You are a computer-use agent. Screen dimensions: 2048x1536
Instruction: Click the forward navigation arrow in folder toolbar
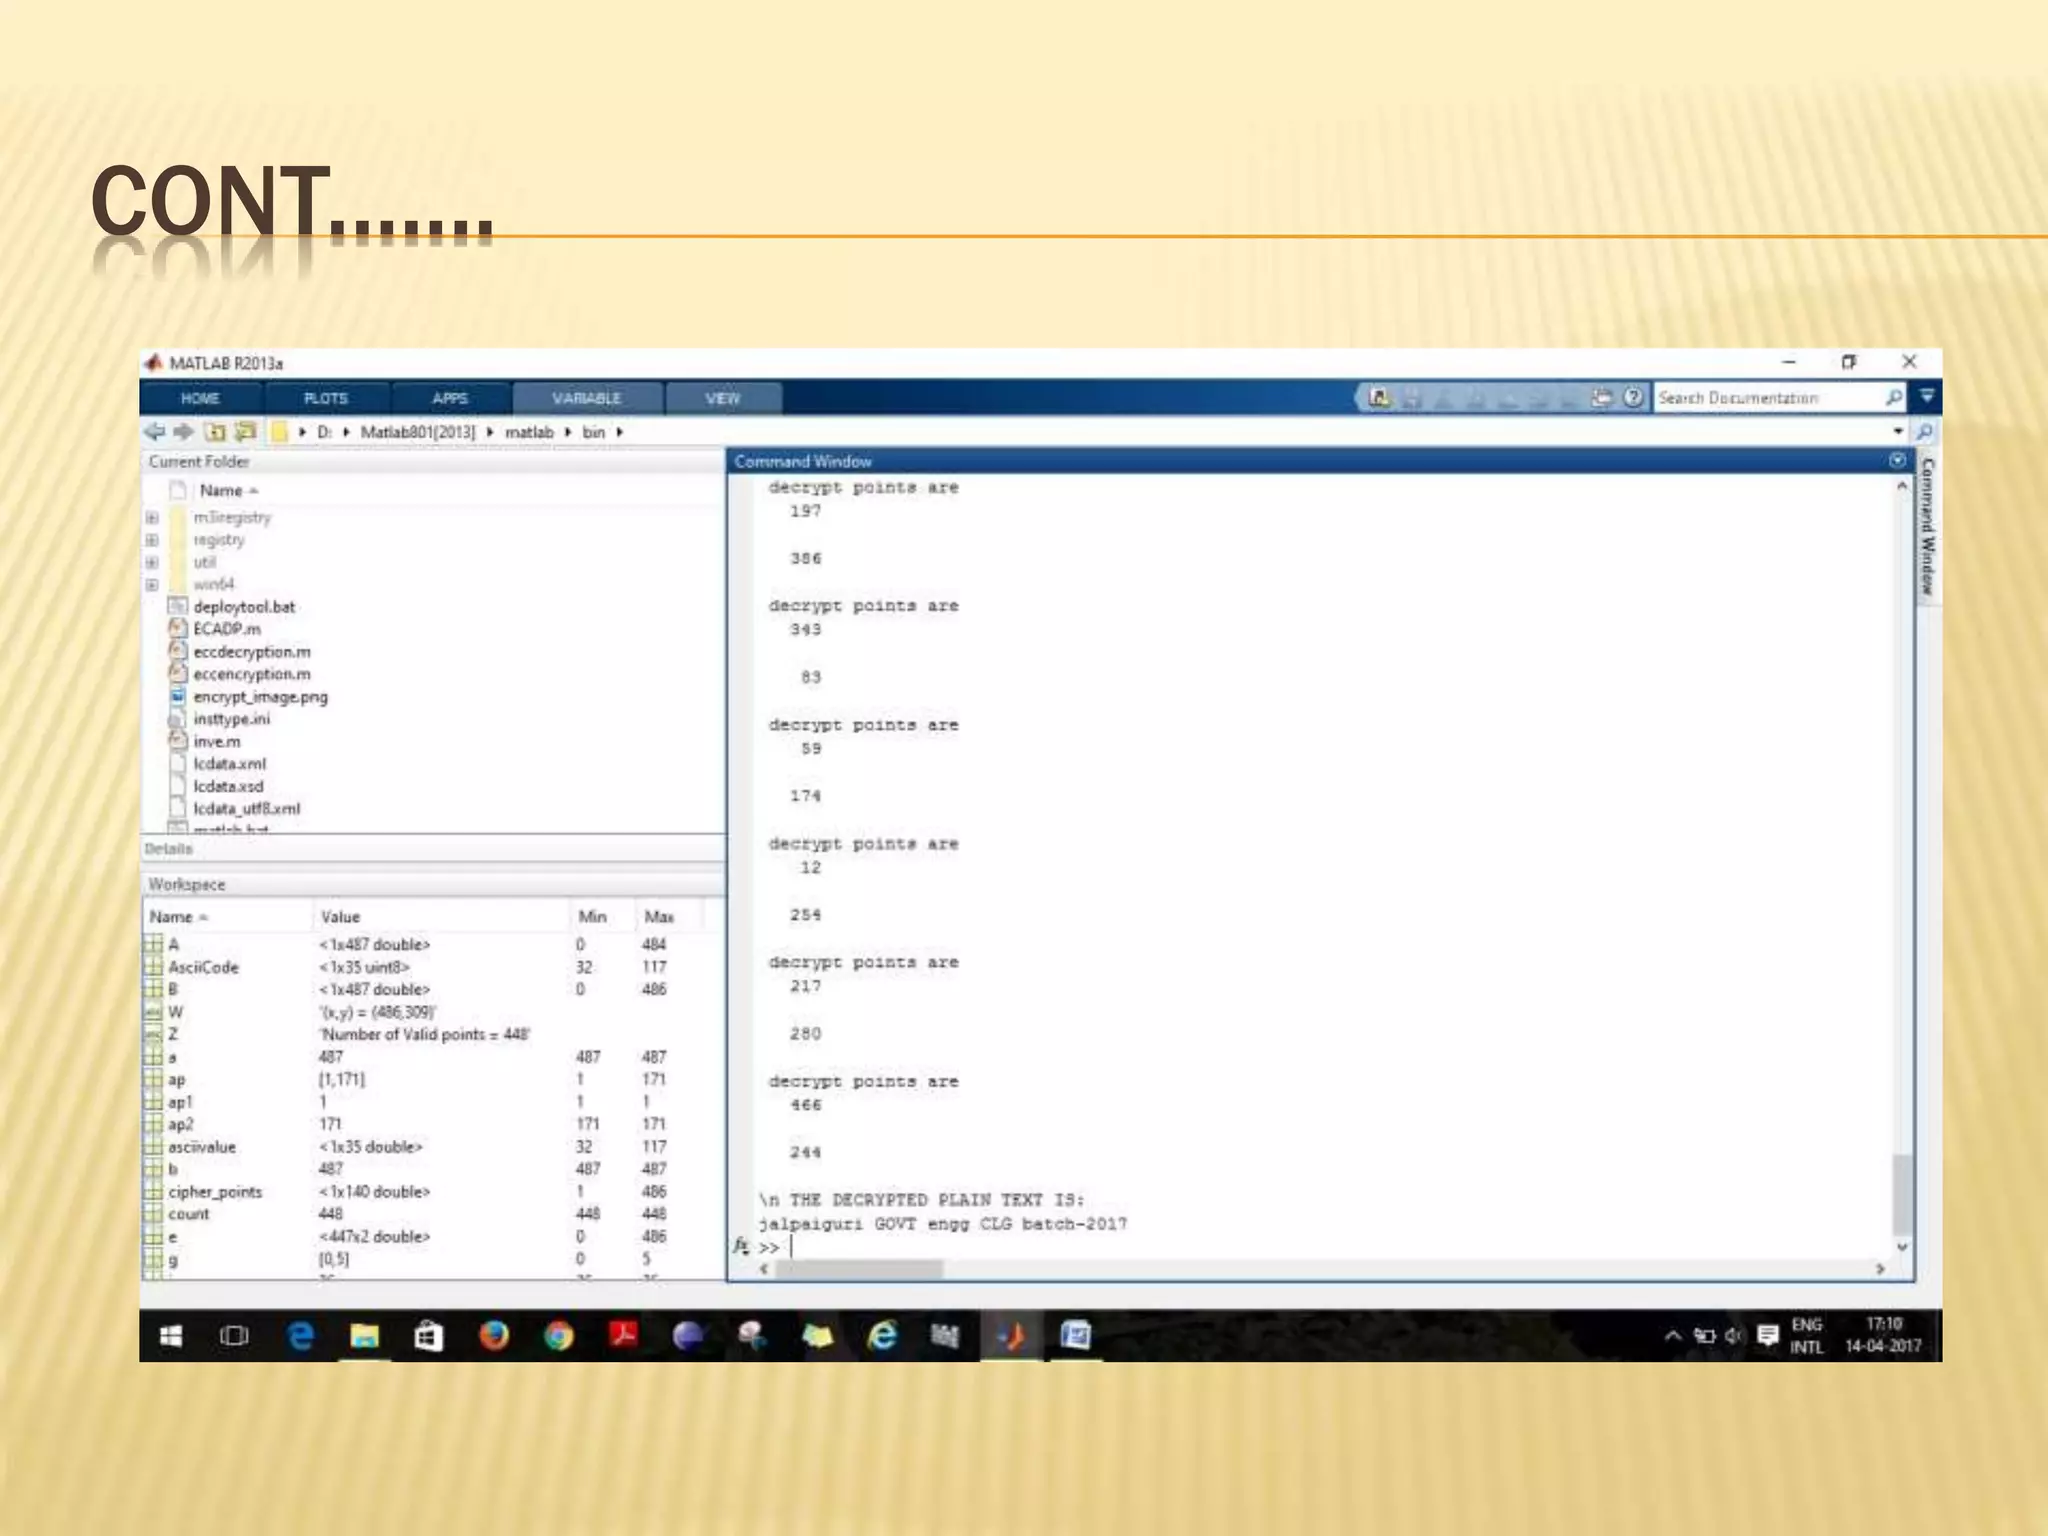pyautogui.click(x=184, y=432)
